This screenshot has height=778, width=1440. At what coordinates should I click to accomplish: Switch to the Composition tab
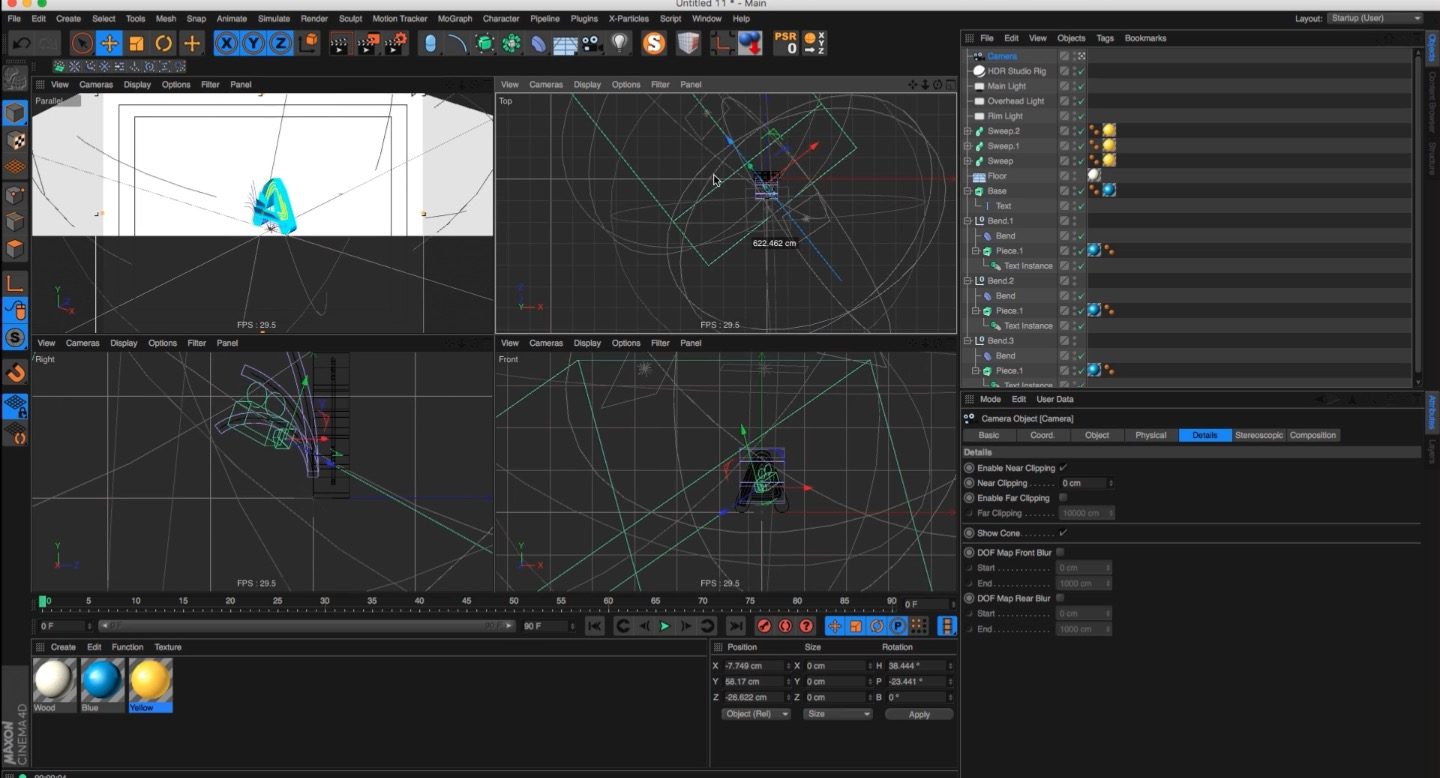point(1313,435)
